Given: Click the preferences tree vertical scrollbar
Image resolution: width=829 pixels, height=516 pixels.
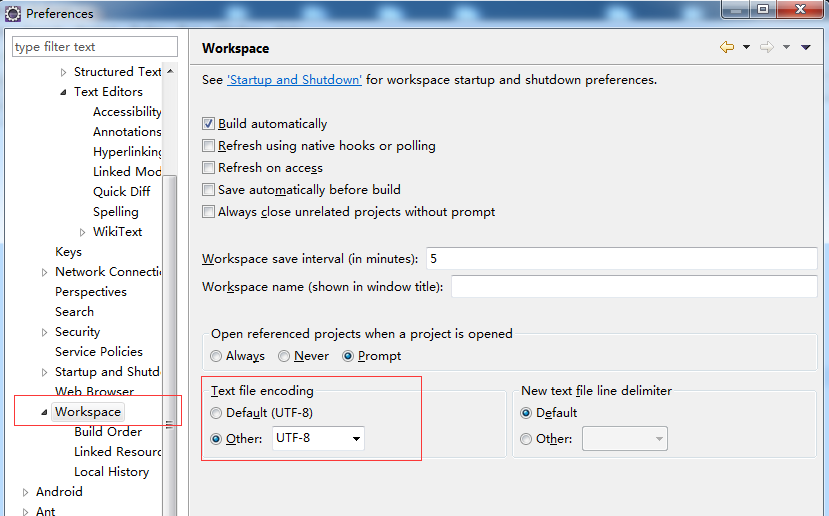Looking at the screenshot, I should coord(171,300).
